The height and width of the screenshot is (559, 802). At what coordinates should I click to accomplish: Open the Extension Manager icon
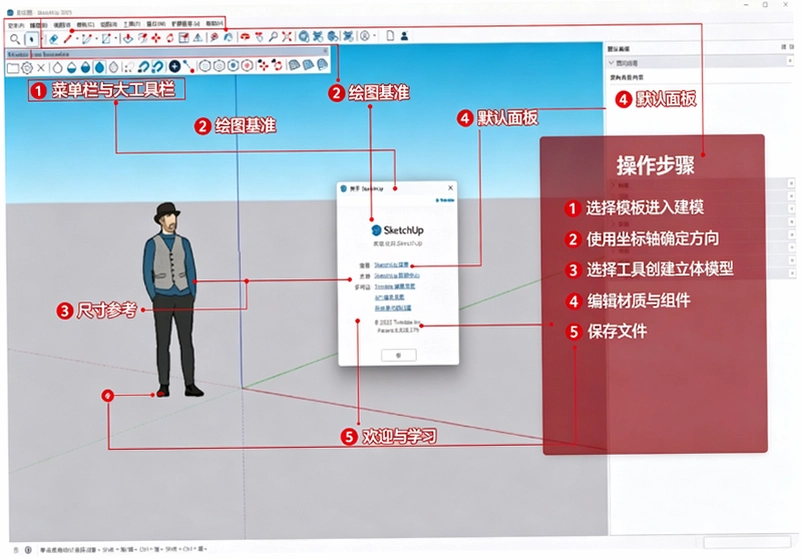(348, 36)
